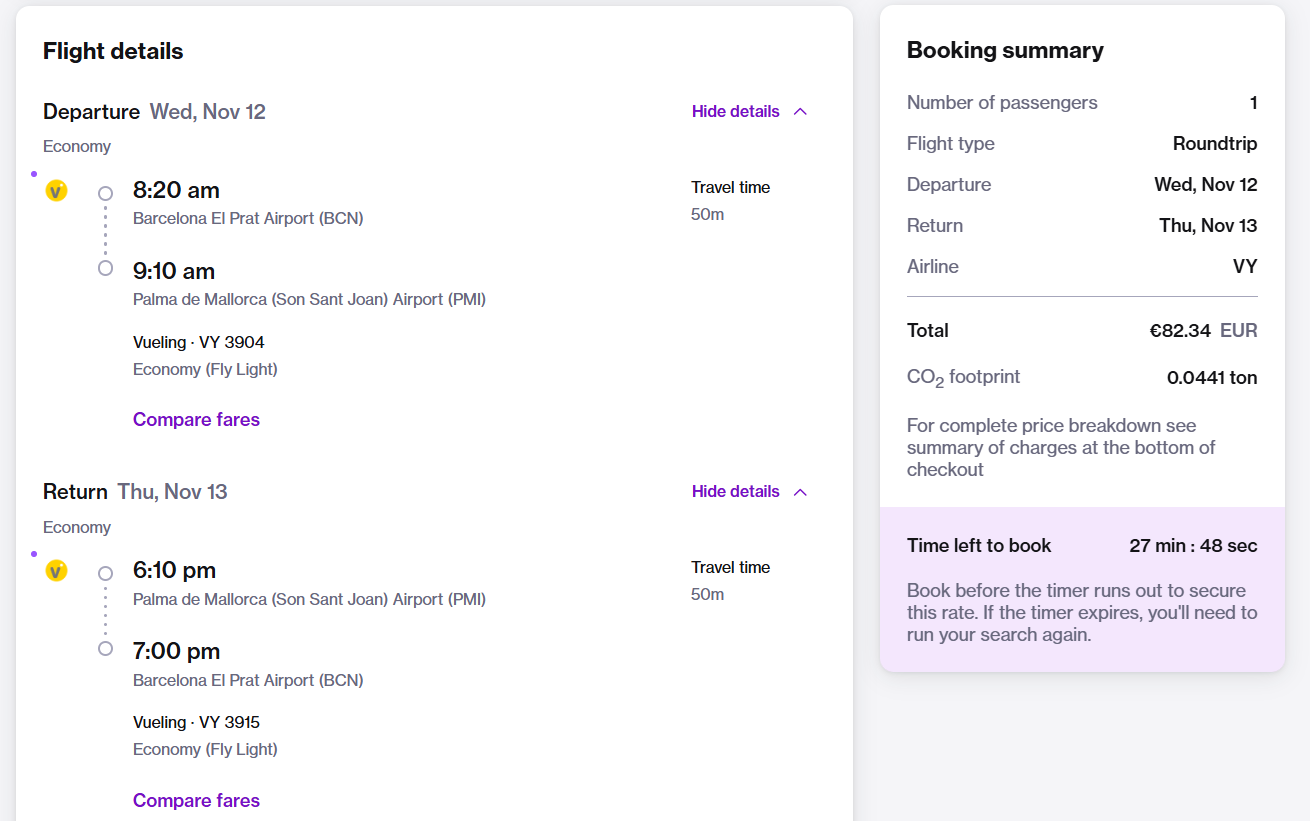Viewport: 1310px width, 821px height.
Task: Click the Booking summary heading
Action: (x=1005, y=50)
